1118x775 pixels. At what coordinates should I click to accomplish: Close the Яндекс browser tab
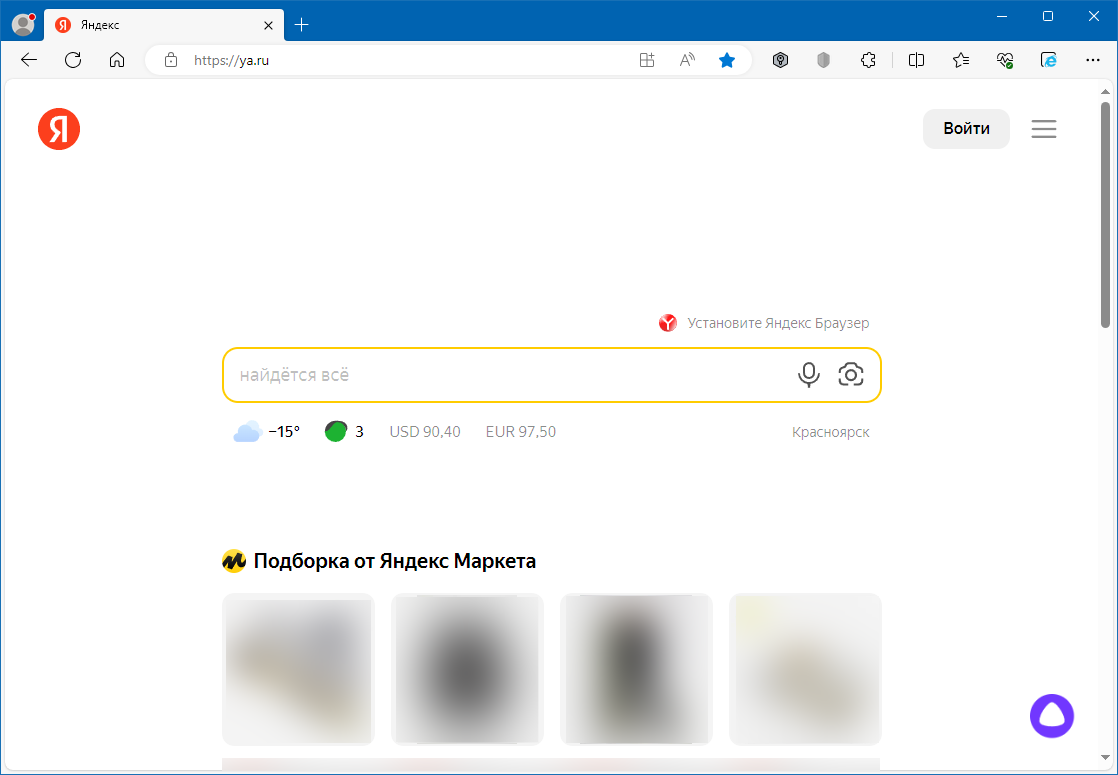(x=268, y=25)
